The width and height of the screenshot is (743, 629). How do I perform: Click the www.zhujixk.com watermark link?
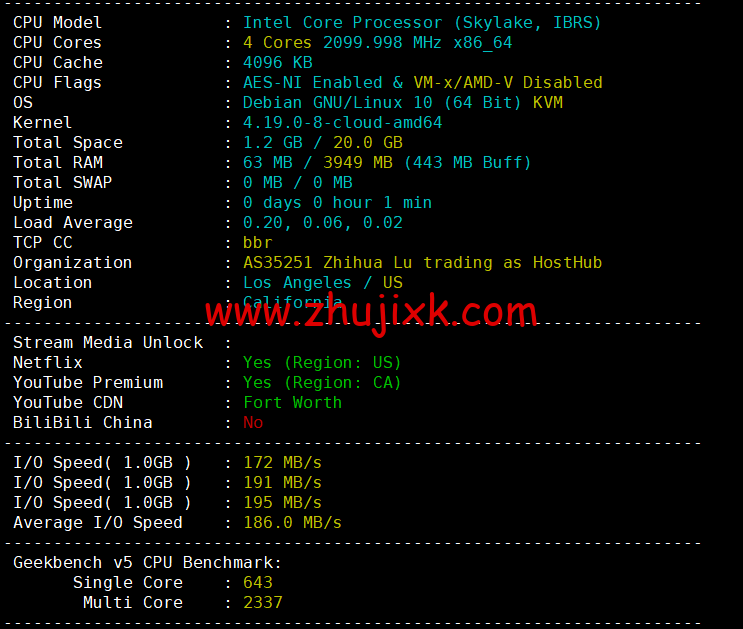coord(372,313)
